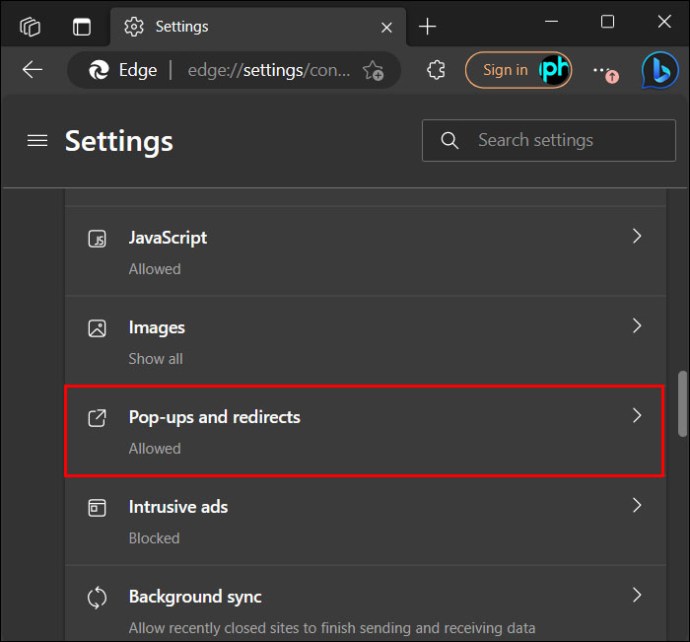Screen dimensions: 690x642
Task: Click the settings page scrollbar thumb
Action: pos(683,404)
